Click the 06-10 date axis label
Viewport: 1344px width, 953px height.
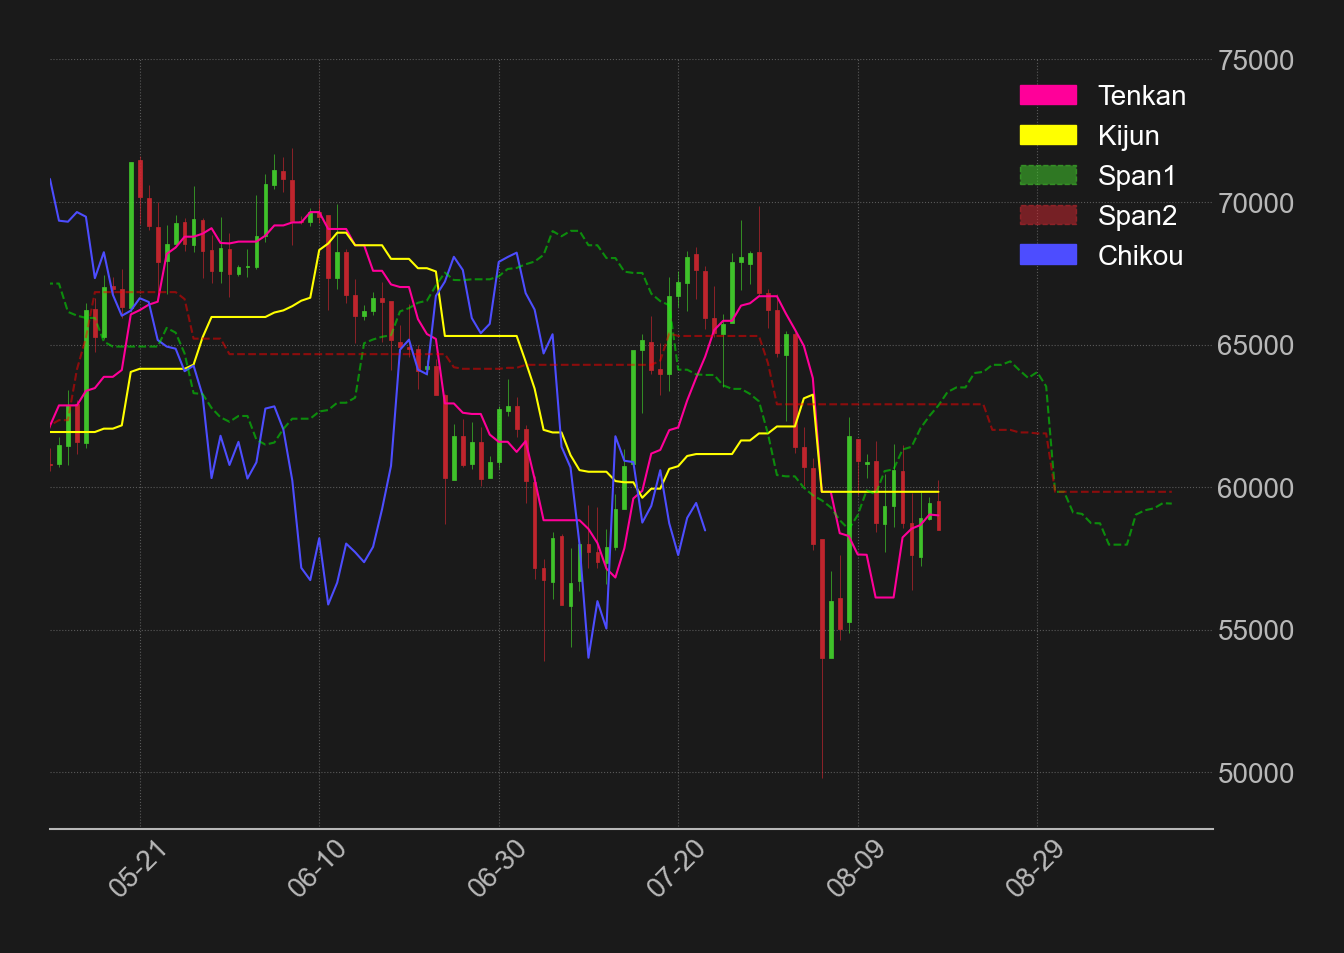(x=316, y=868)
